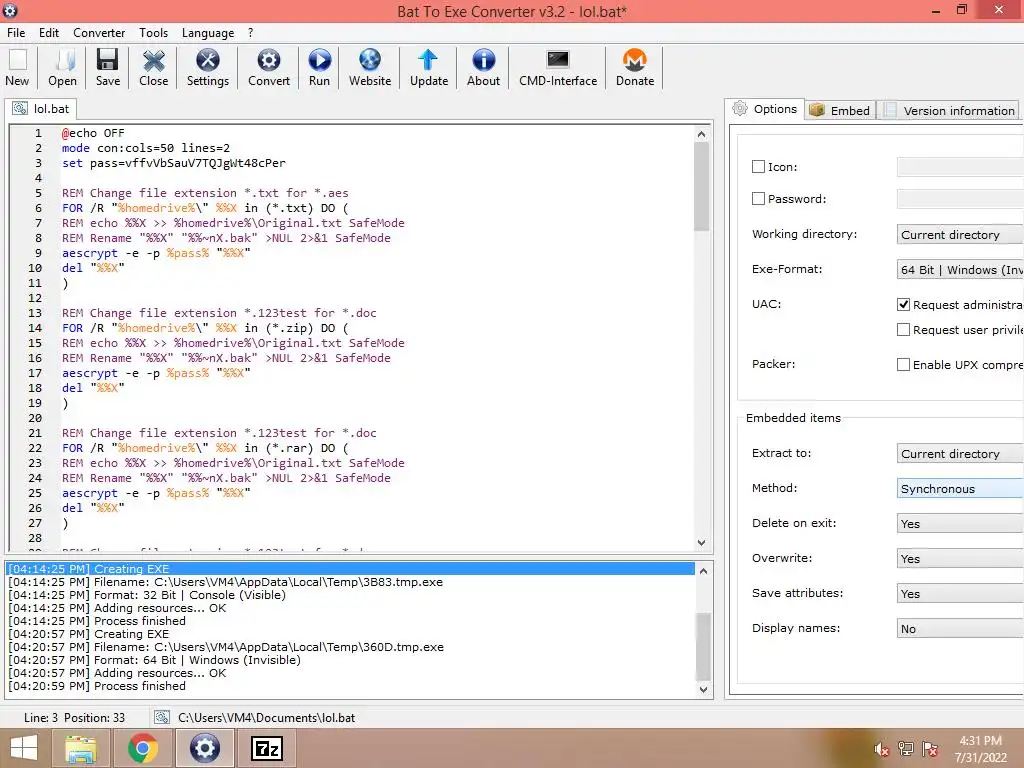Image resolution: width=1024 pixels, height=768 pixels.
Task: Convert the batch file to EXE
Action: pyautogui.click(x=268, y=68)
